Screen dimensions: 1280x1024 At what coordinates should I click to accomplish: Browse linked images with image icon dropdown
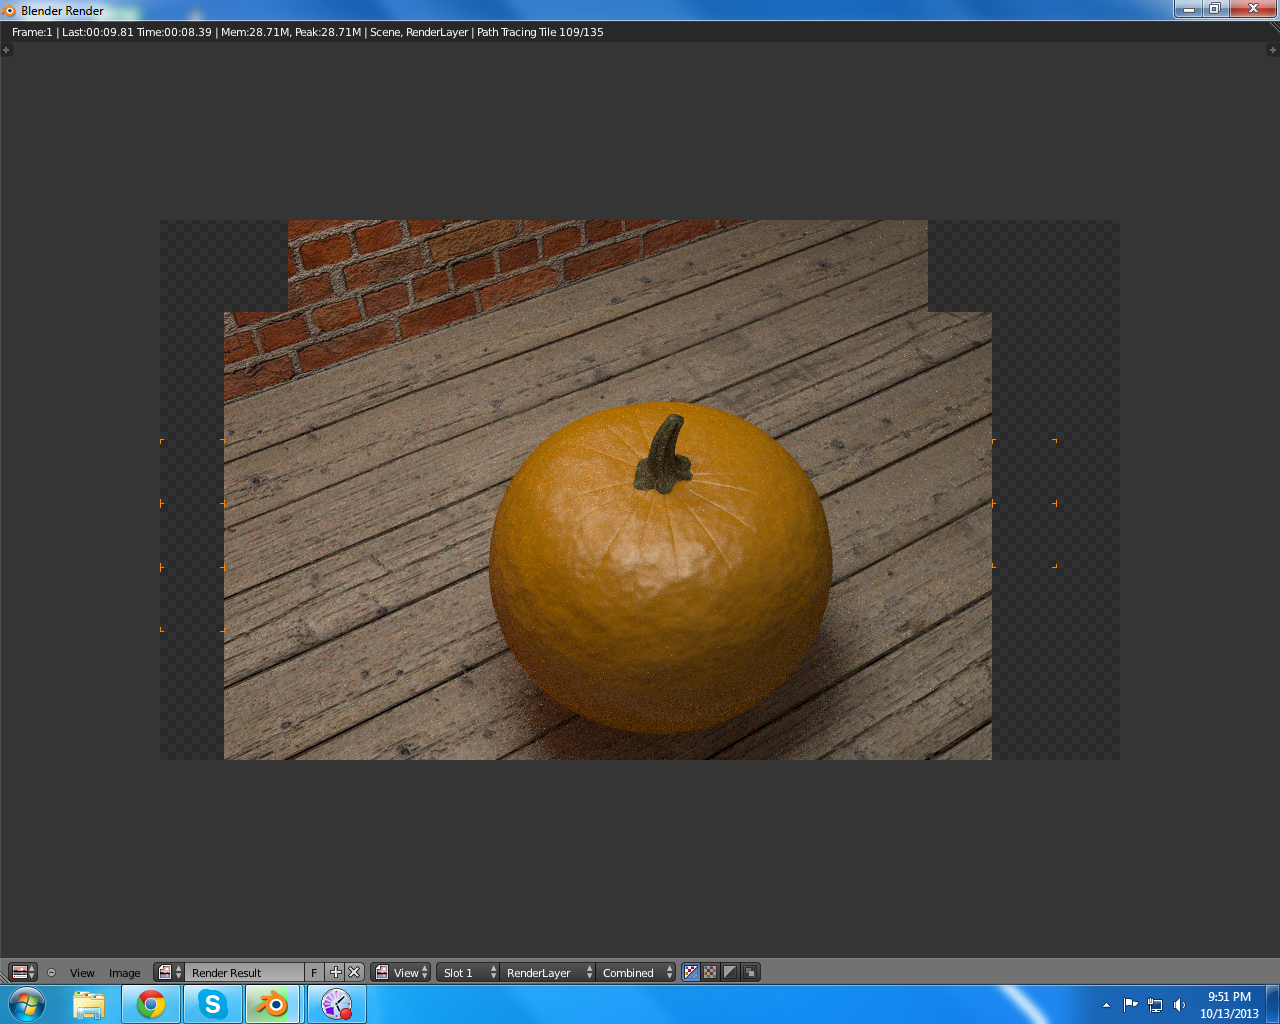pos(169,972)
